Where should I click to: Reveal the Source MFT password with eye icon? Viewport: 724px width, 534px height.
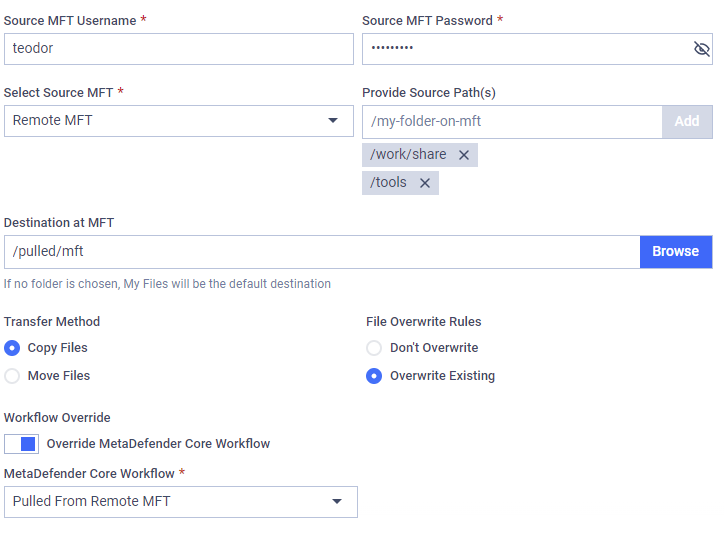pos(701,48)
